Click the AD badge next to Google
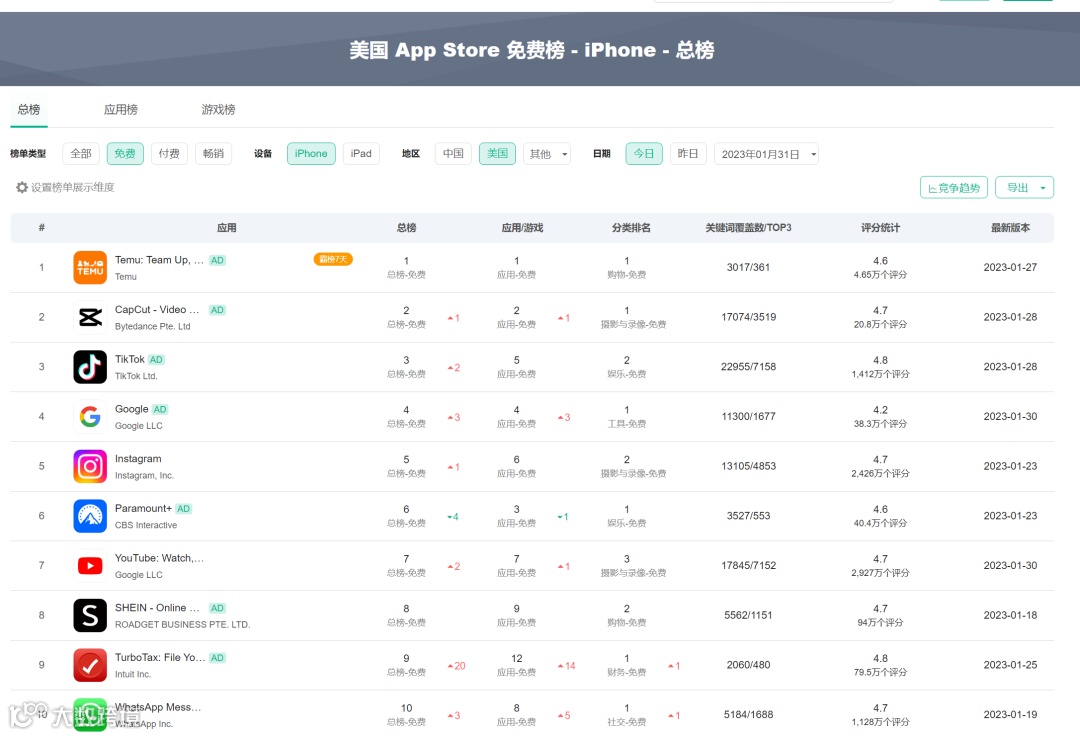Screen dimensions: 1080x736 click(x=160, y=409)
